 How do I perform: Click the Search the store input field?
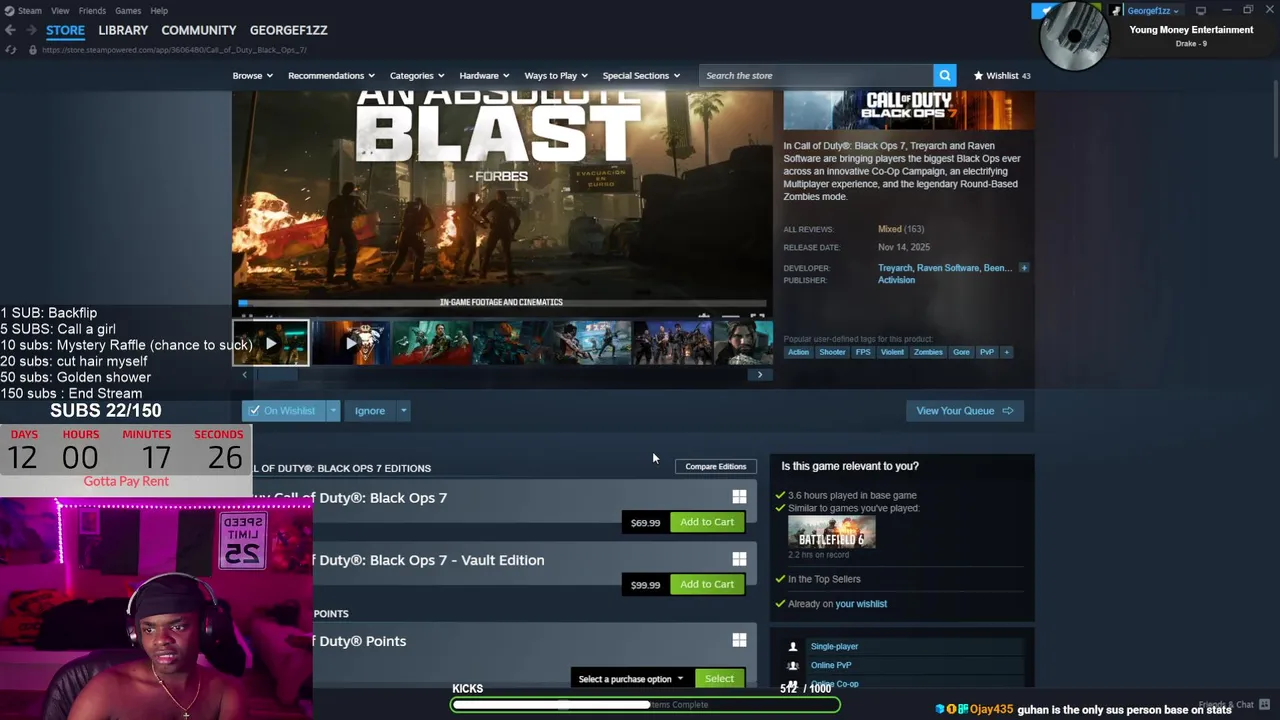point(816,76)
